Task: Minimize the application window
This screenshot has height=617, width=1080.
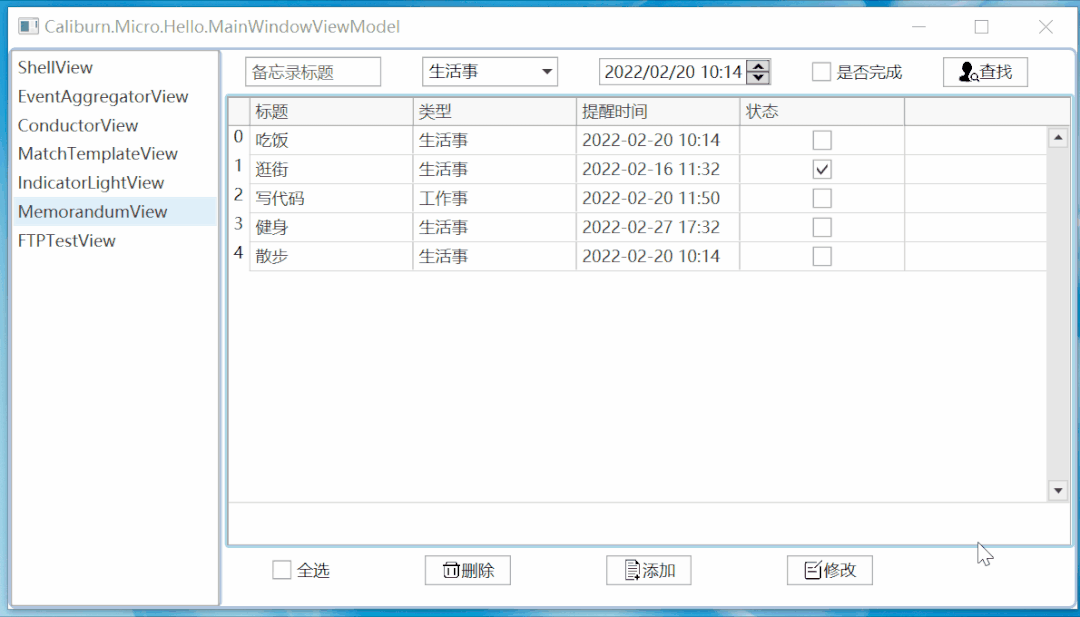Action: pyautogui.click(x=918, y=27)
